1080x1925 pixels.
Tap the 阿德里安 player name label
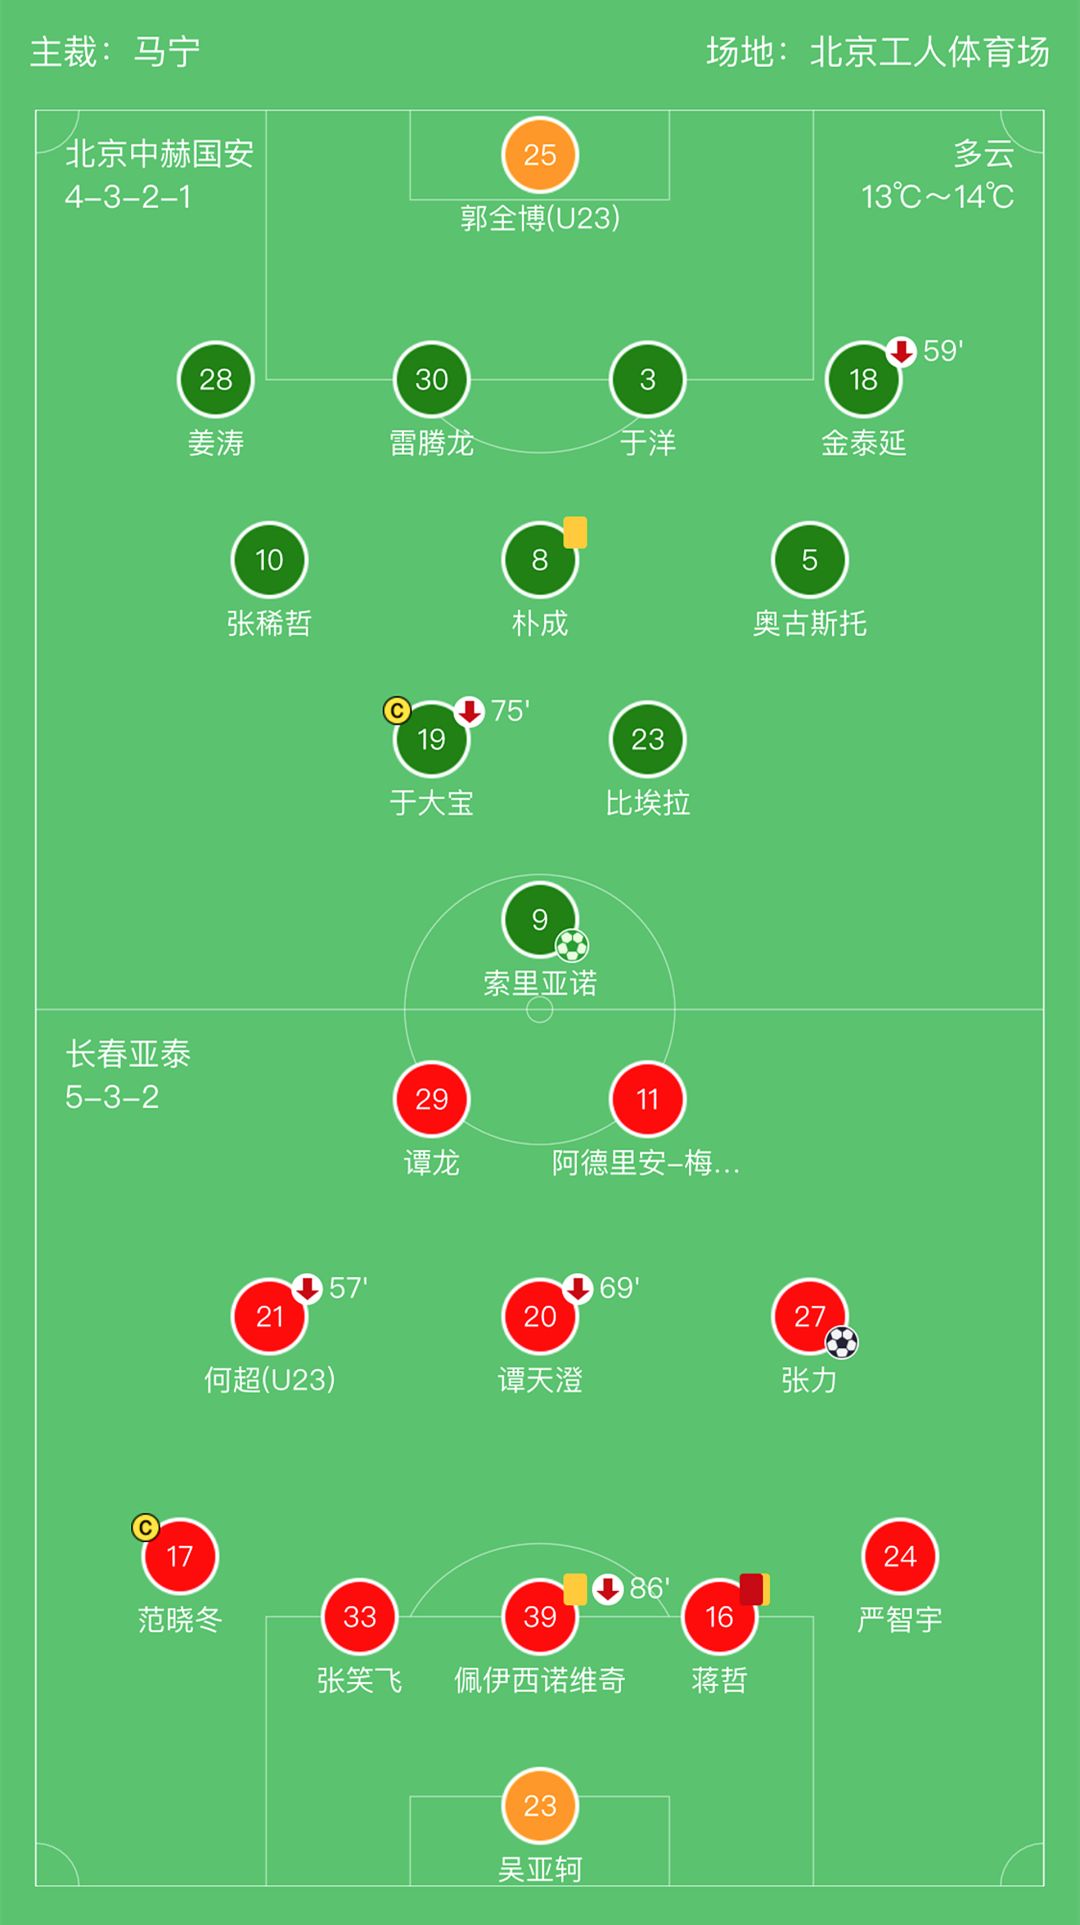coord(646,1163)
